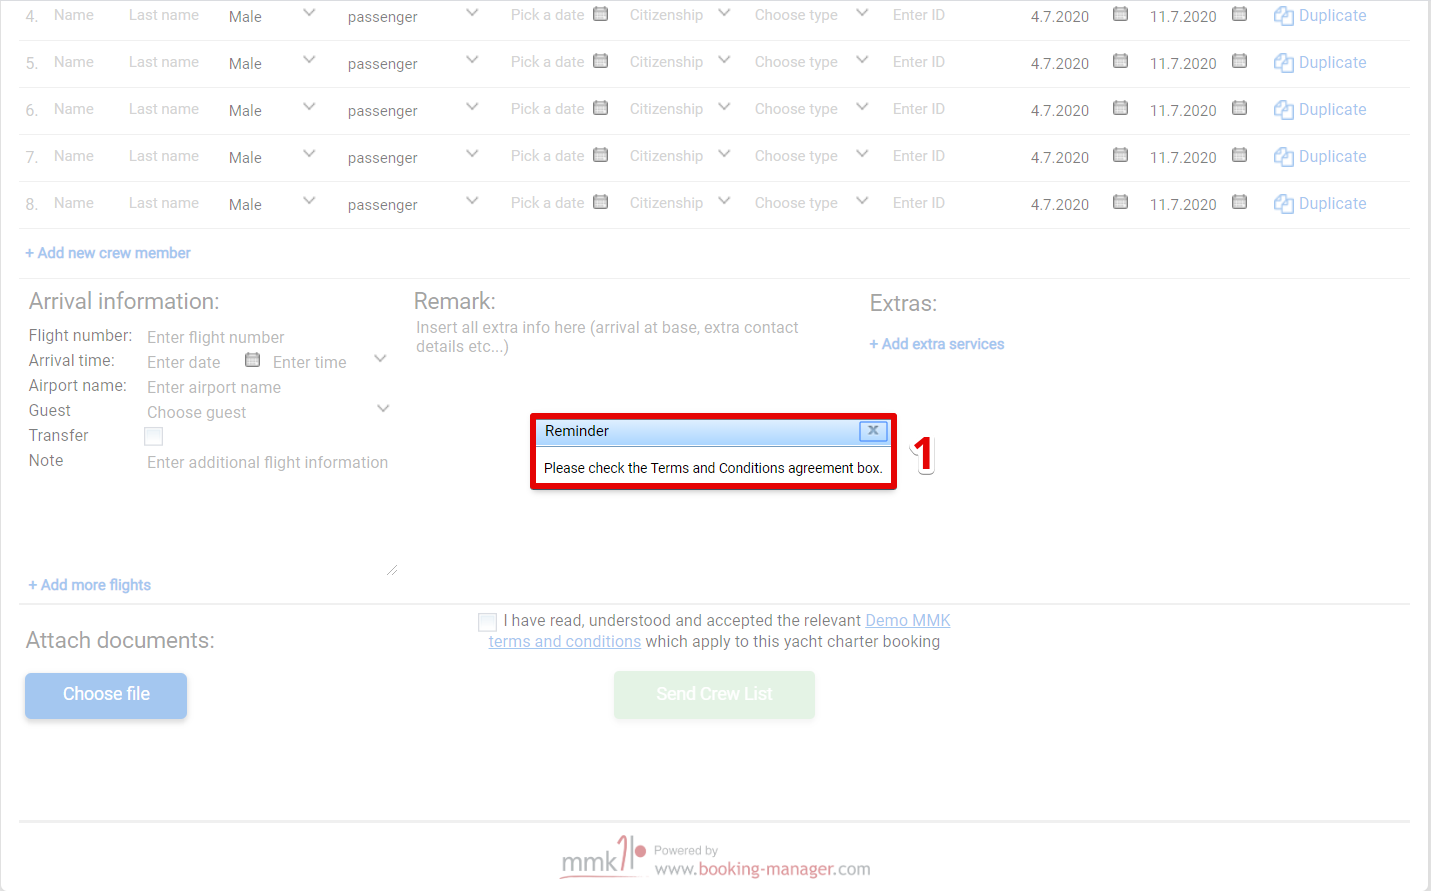This screenshot has width=1431, height=891.
Task: Duplicate crew member row 8
Action: point(1320,204)
